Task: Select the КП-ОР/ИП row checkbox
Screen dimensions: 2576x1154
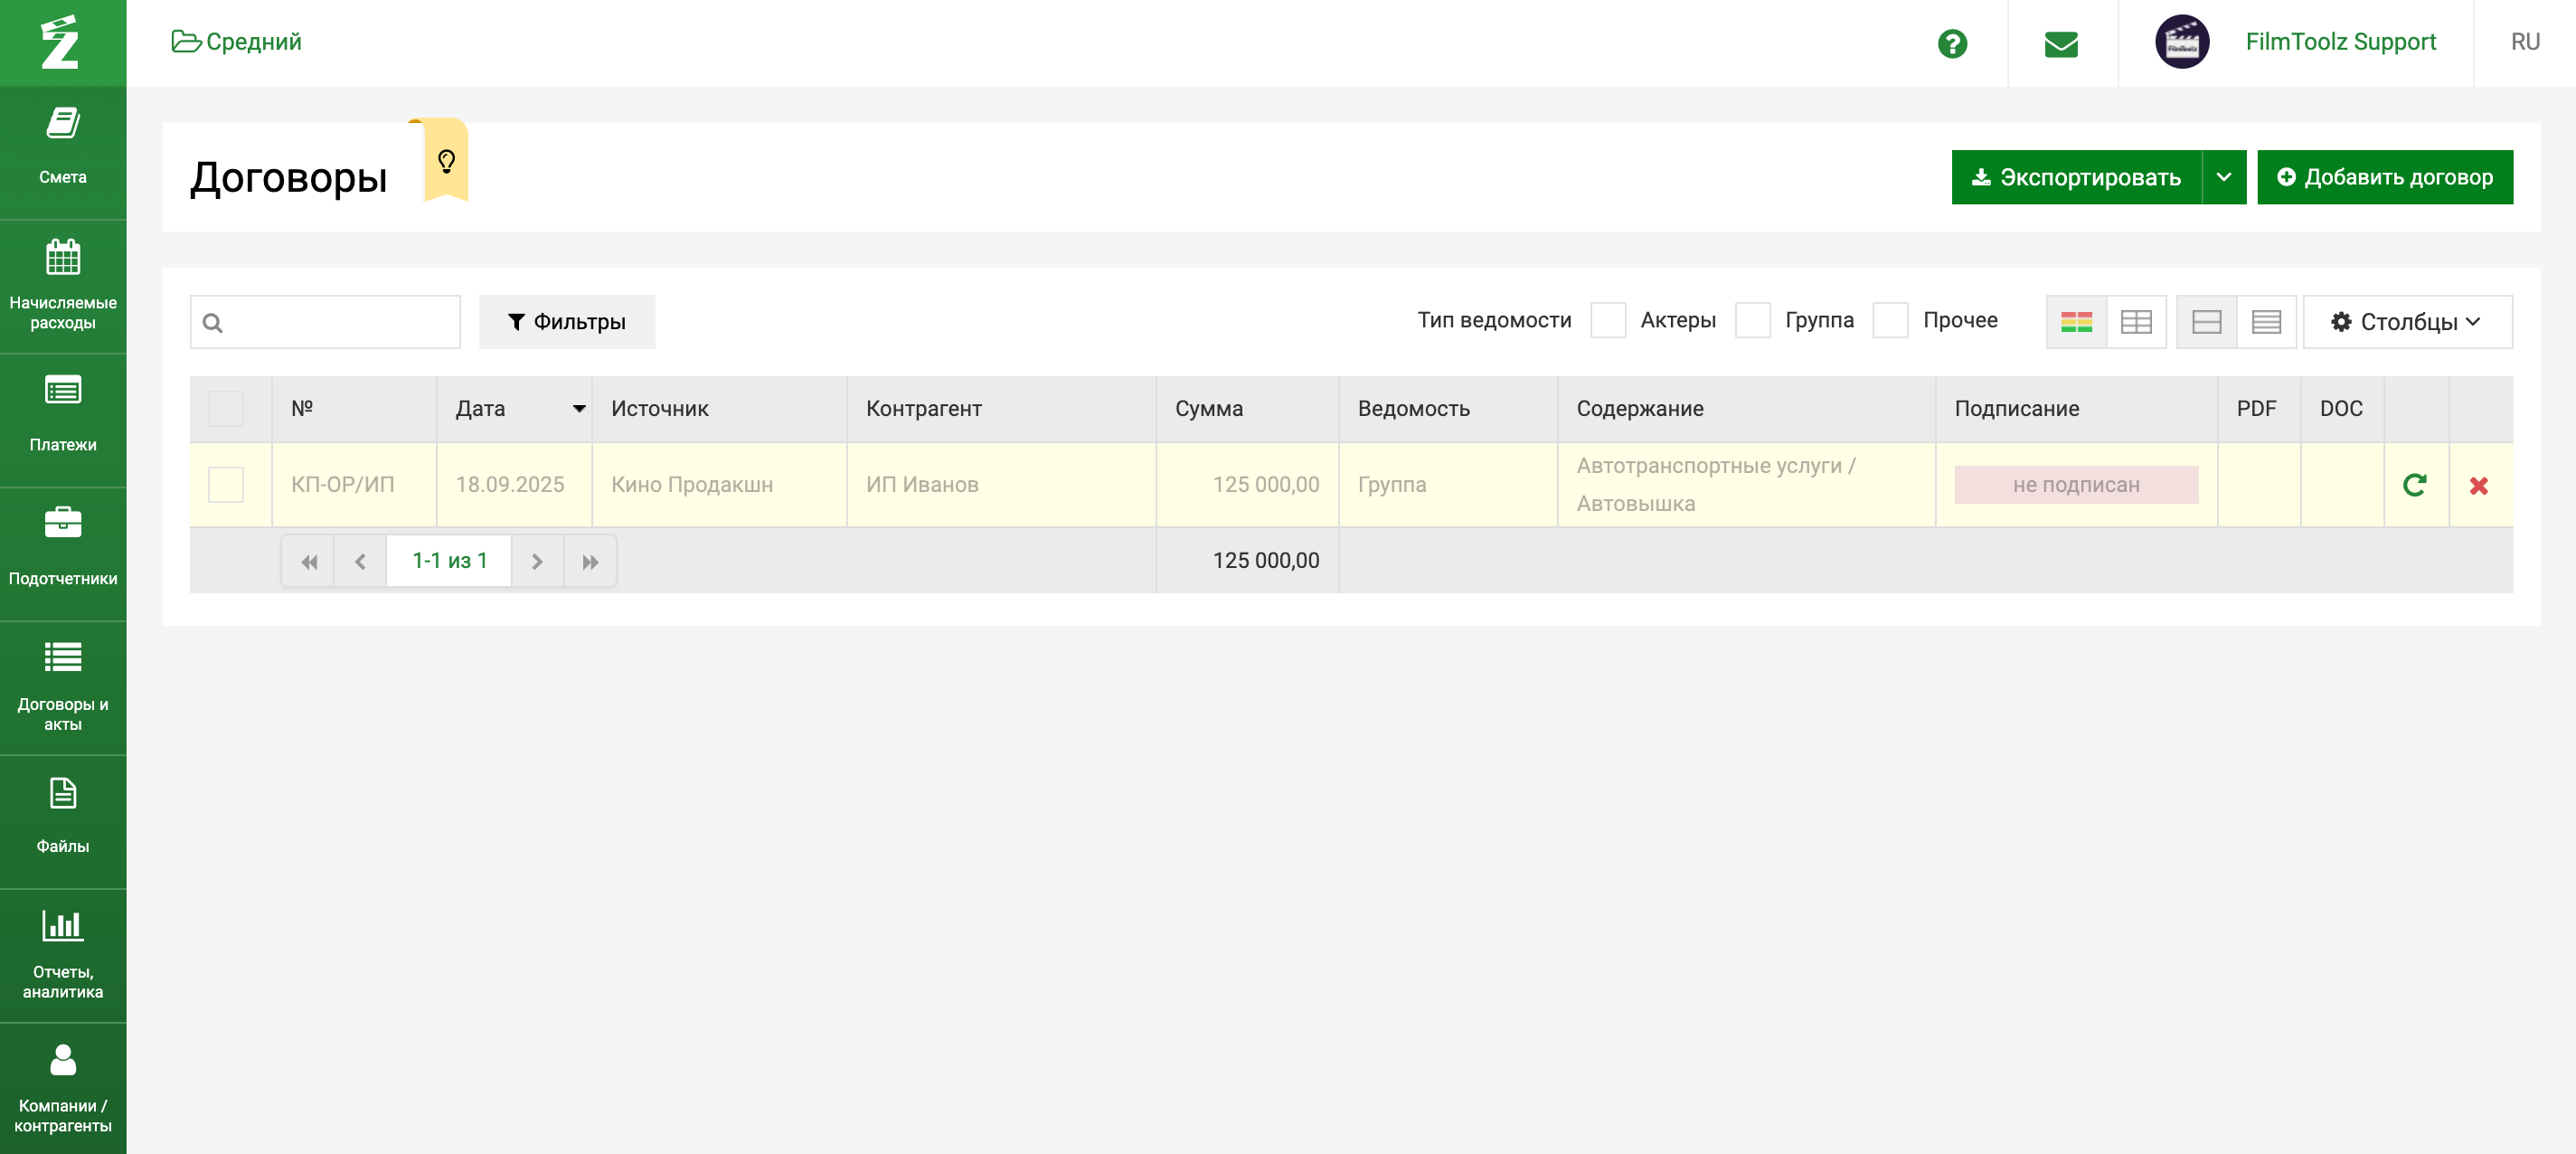Action: point(226,485)
